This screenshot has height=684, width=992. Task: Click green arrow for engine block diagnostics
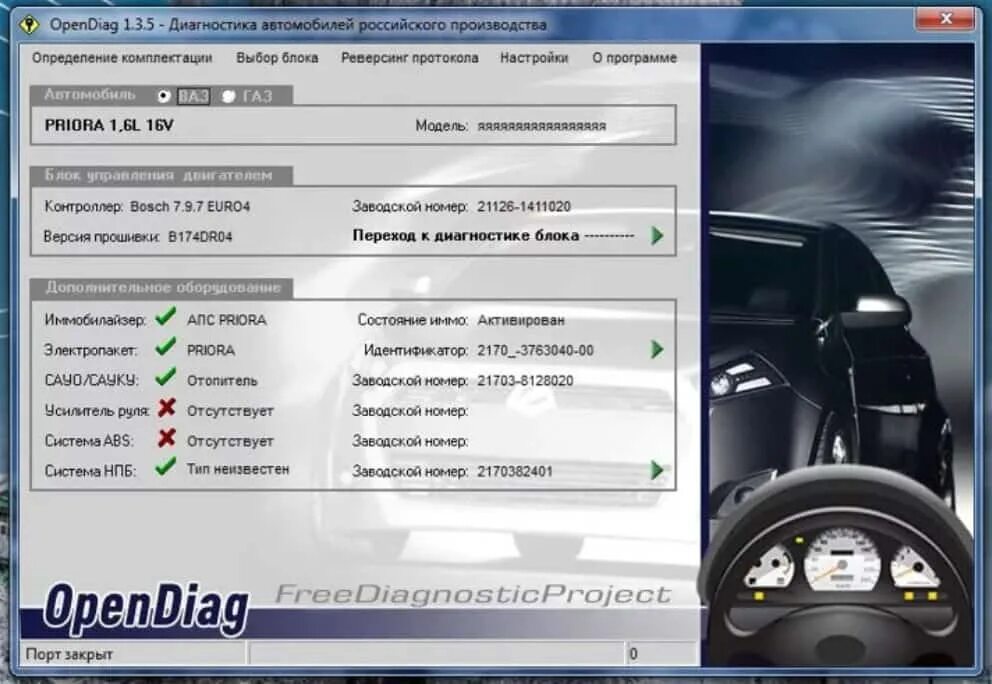(657, 236)
